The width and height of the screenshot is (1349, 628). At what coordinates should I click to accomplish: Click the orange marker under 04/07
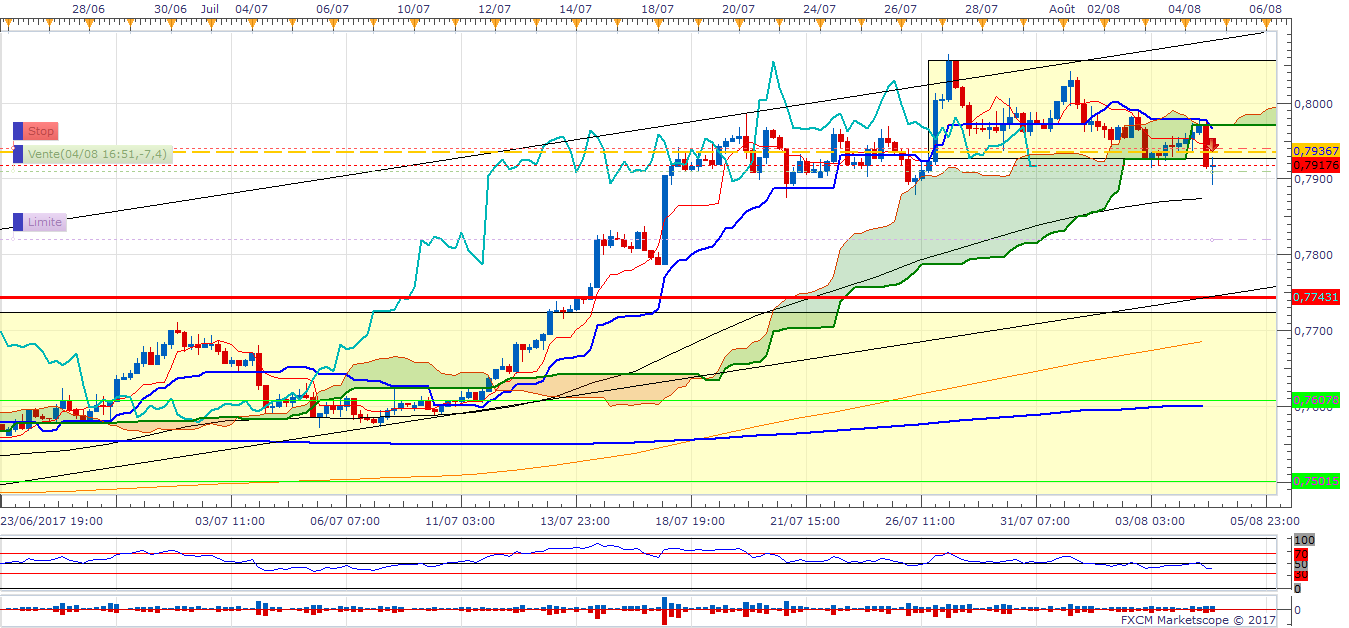[252, 25]
